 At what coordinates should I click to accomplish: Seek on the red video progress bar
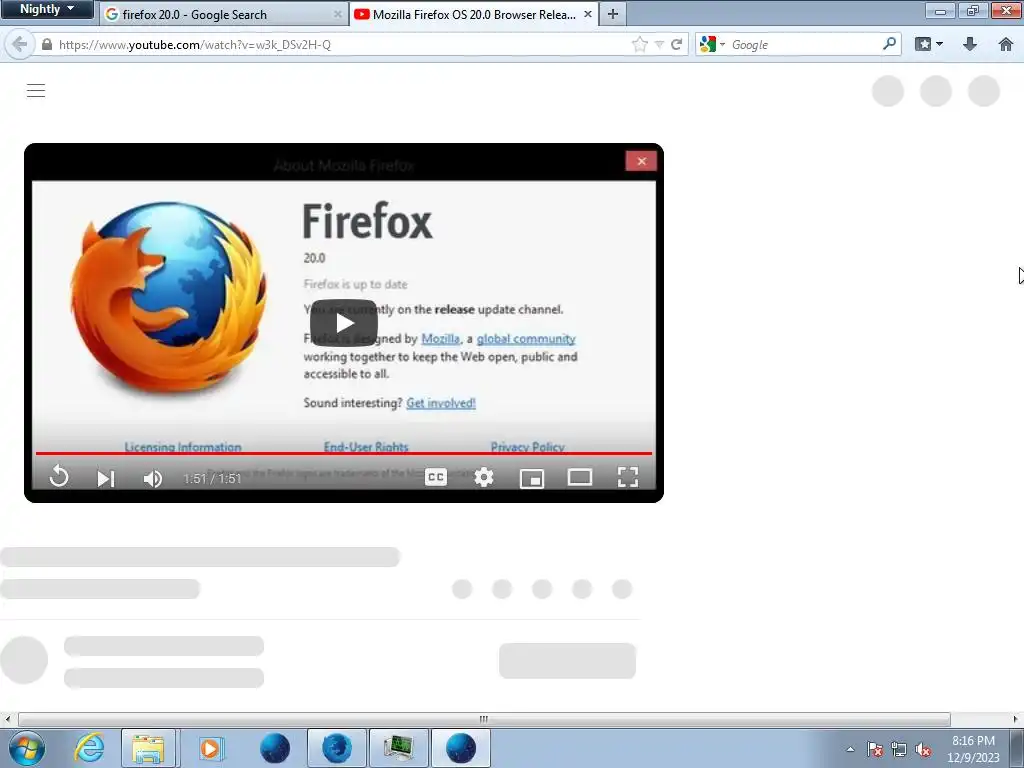pos(344,453)
